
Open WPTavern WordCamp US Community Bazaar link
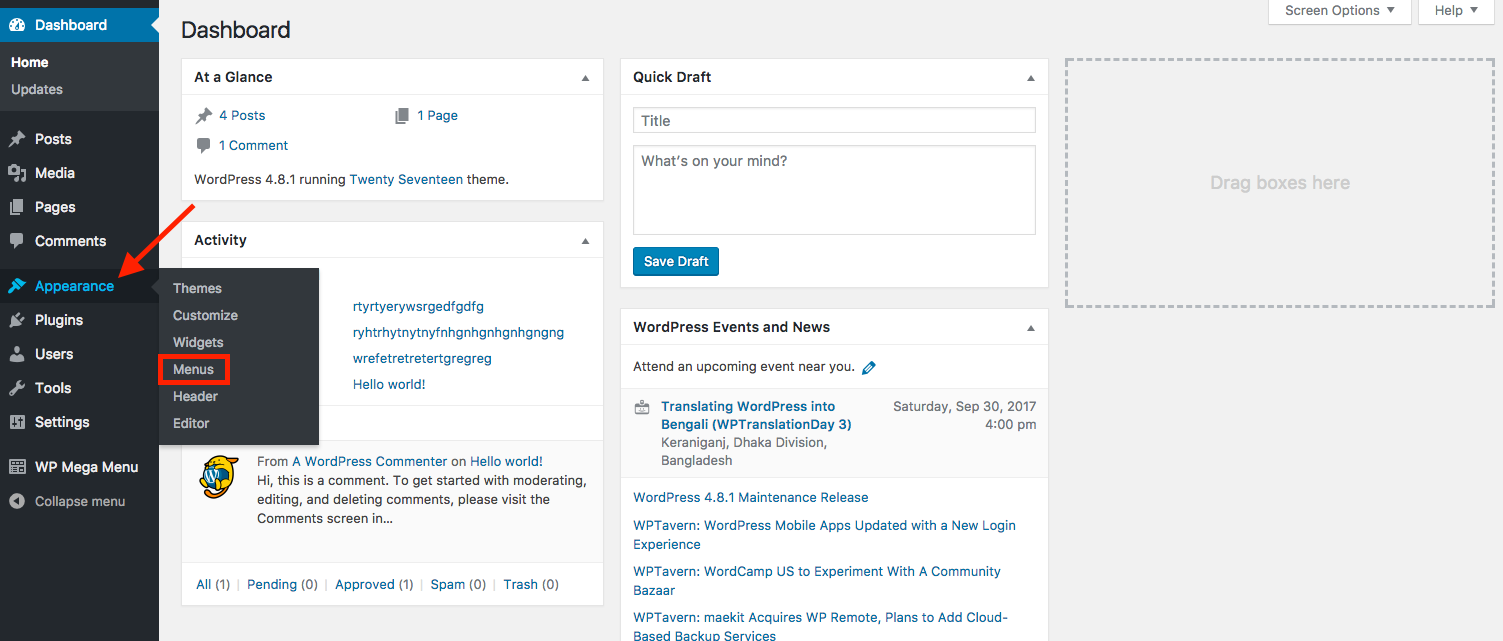pos(817,581)
